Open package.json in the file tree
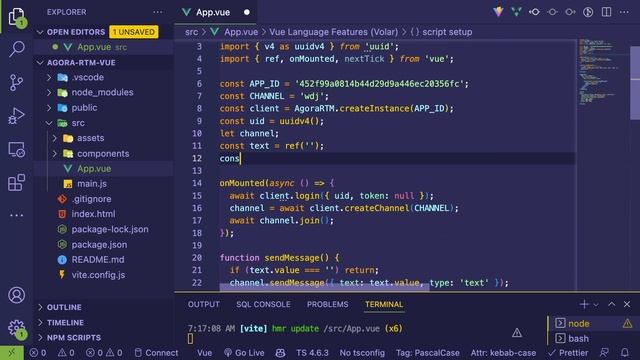 tap(99, 244)
